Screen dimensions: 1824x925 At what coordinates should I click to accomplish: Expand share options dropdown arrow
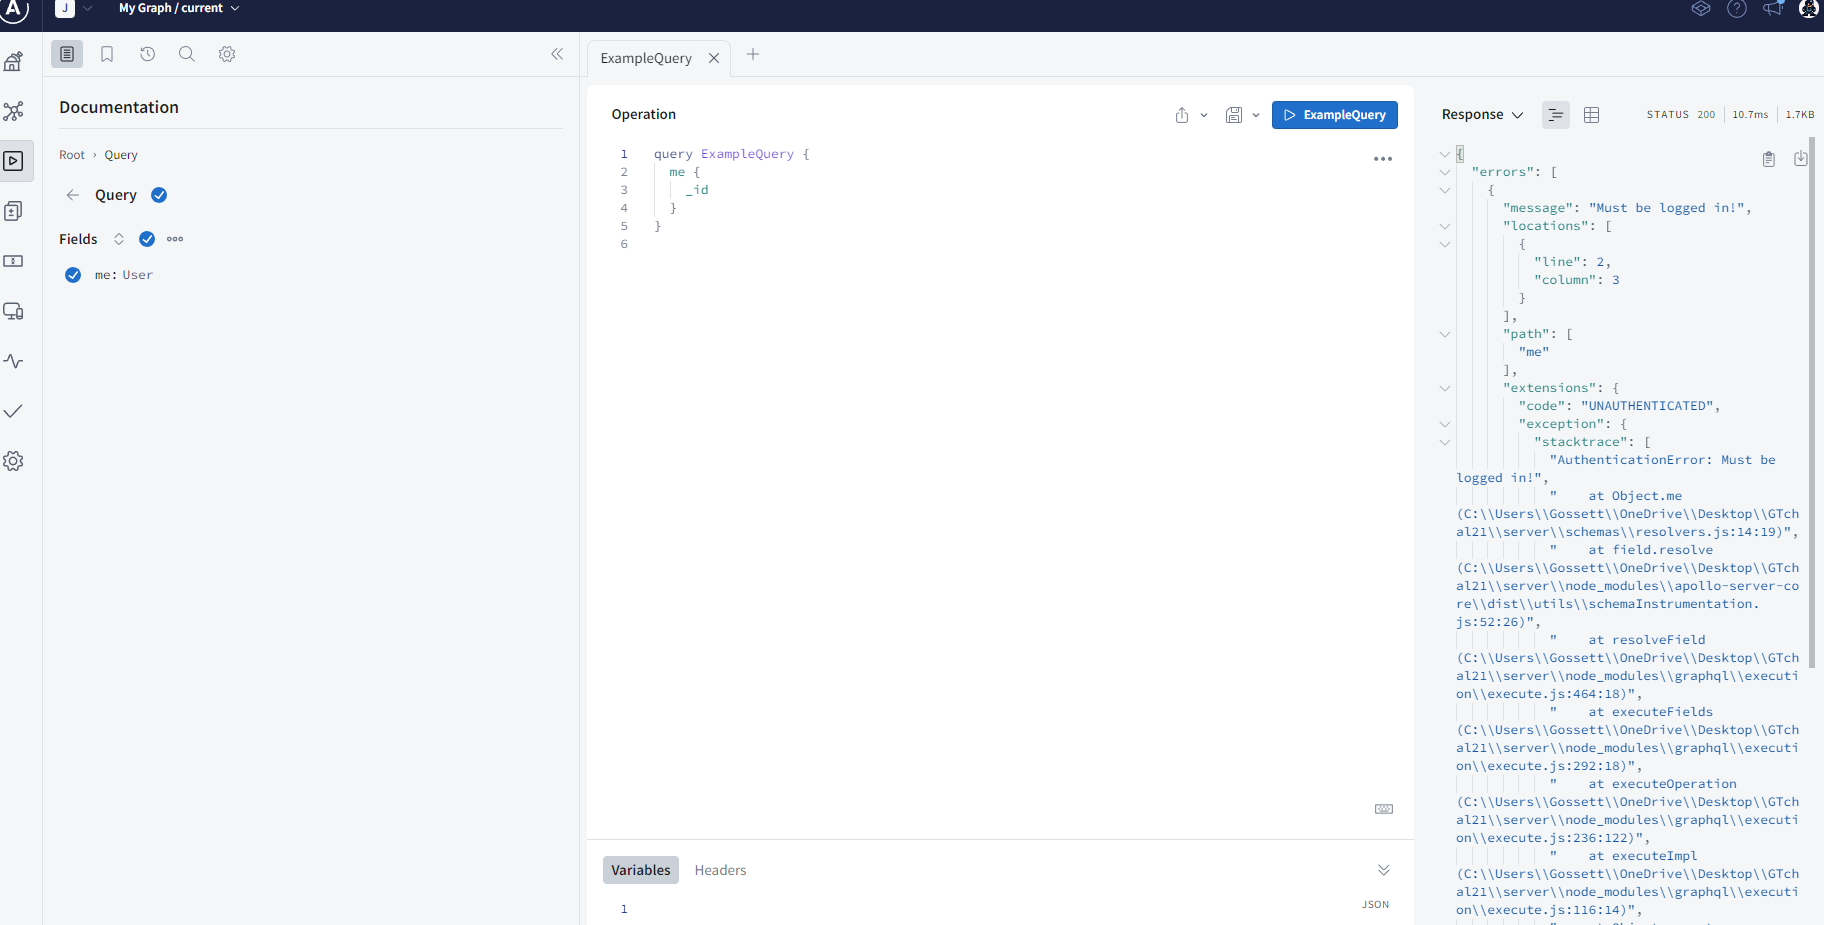[x=1204, y=115]
